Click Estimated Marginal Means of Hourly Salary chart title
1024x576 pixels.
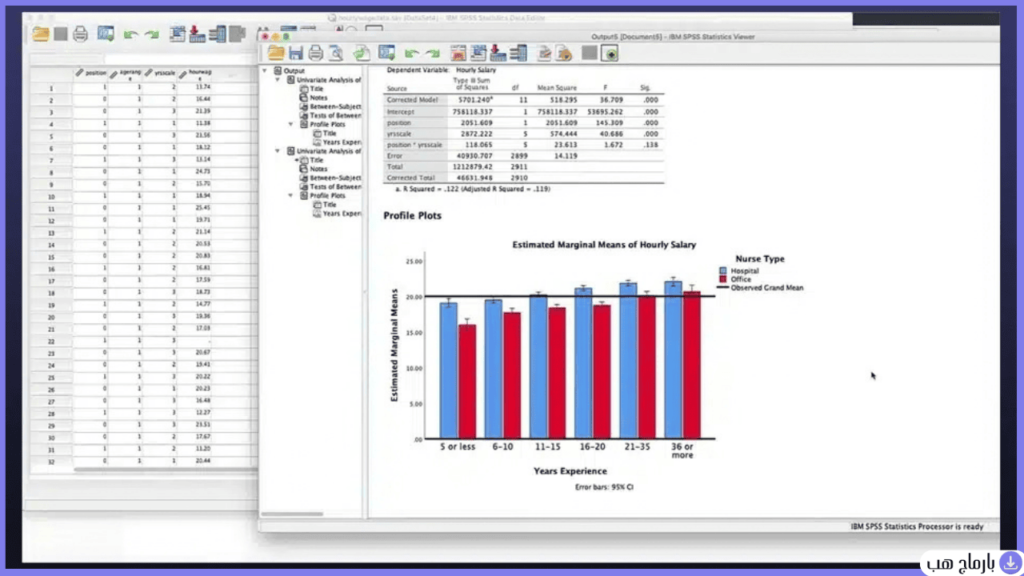(x=603, y=245)
